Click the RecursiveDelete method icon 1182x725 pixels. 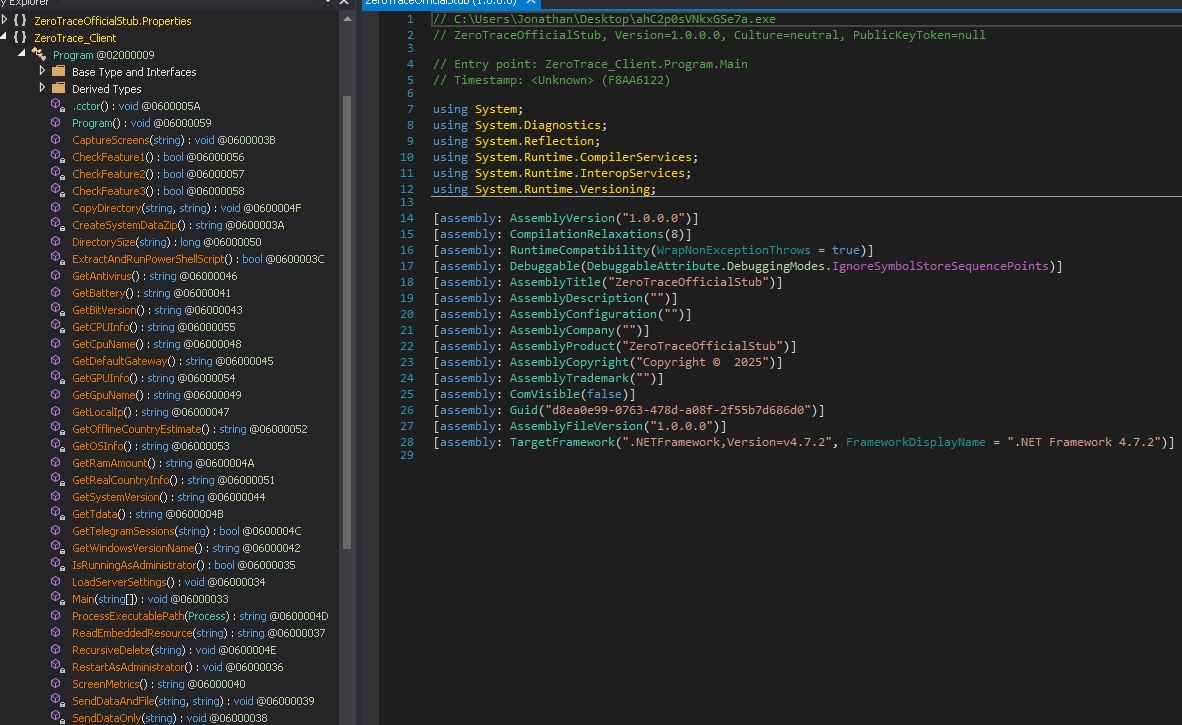click(57, 650)
